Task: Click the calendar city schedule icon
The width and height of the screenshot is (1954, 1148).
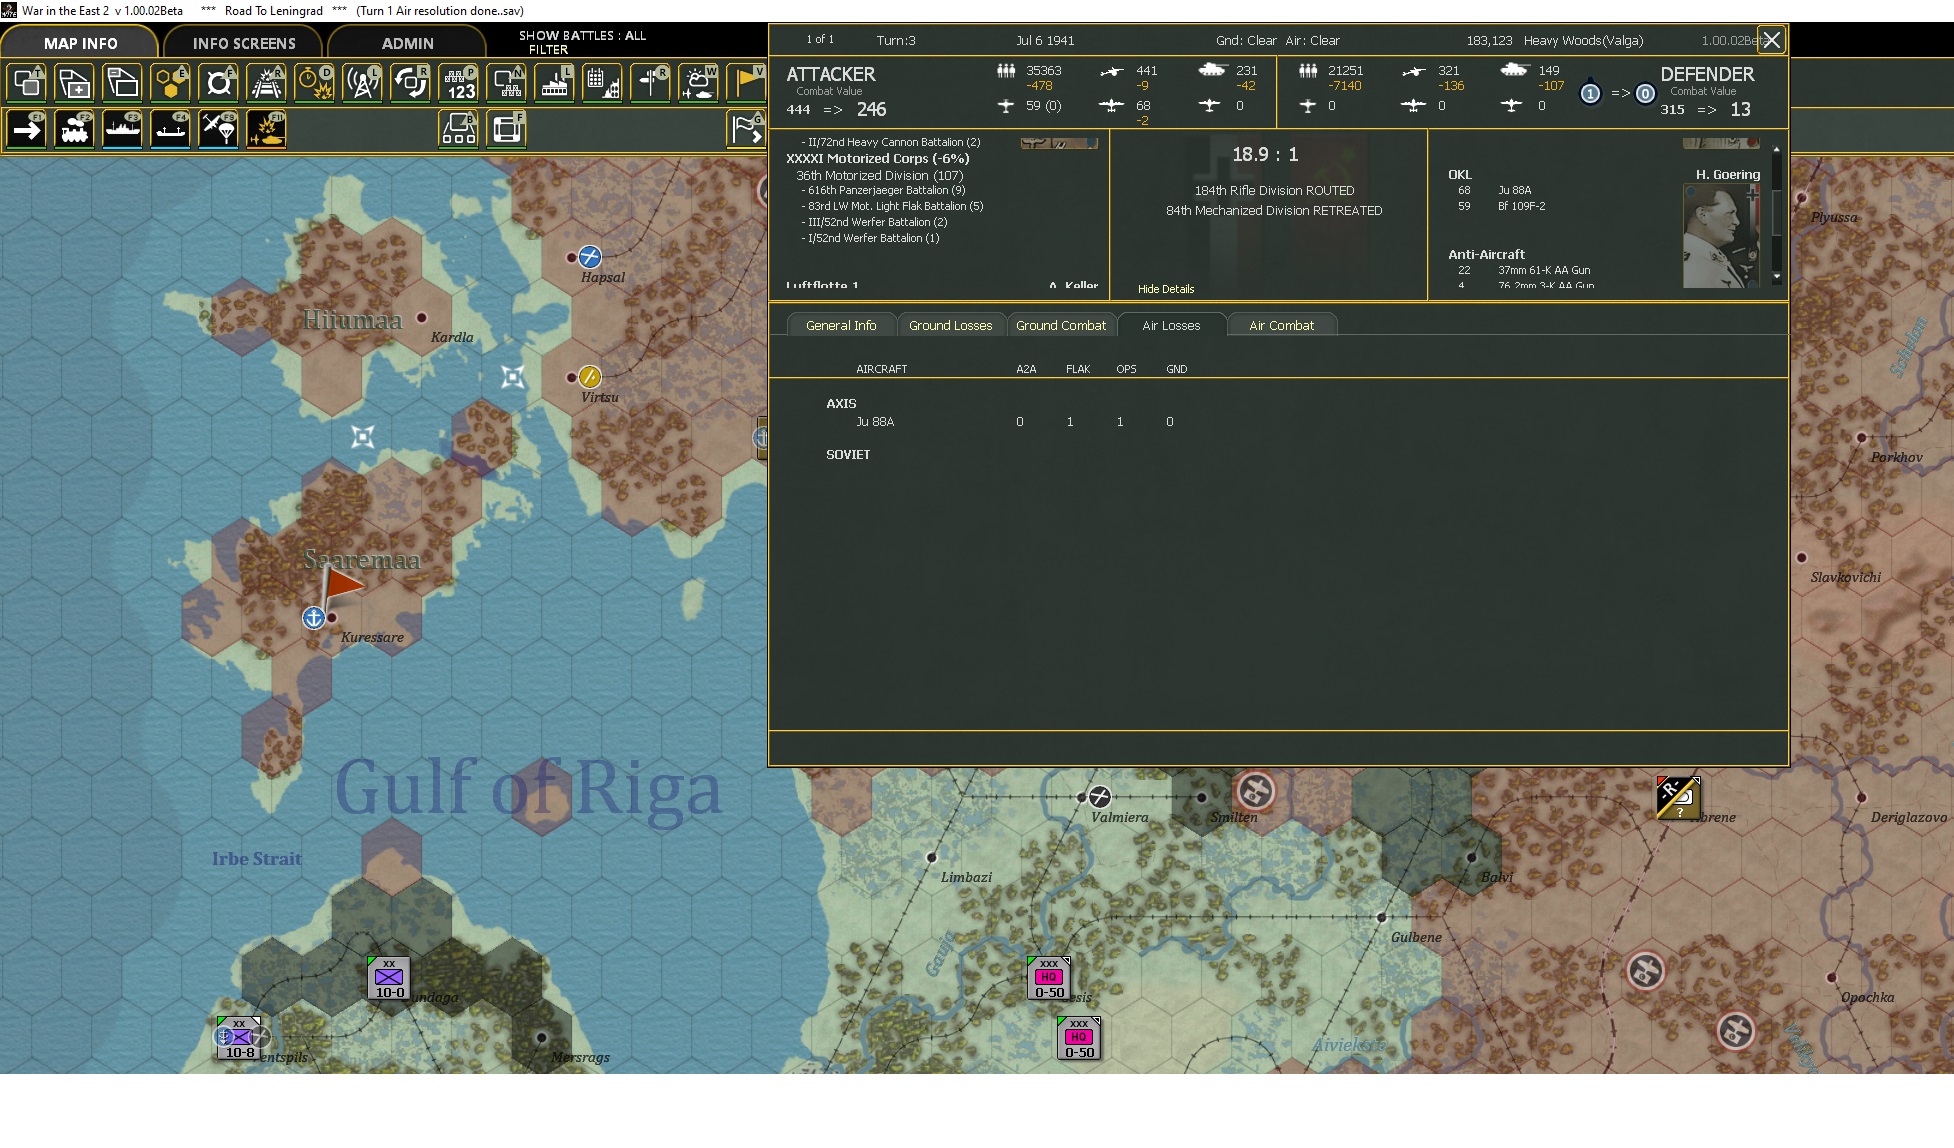Action: pyautogui.click(x=603, y=83)
